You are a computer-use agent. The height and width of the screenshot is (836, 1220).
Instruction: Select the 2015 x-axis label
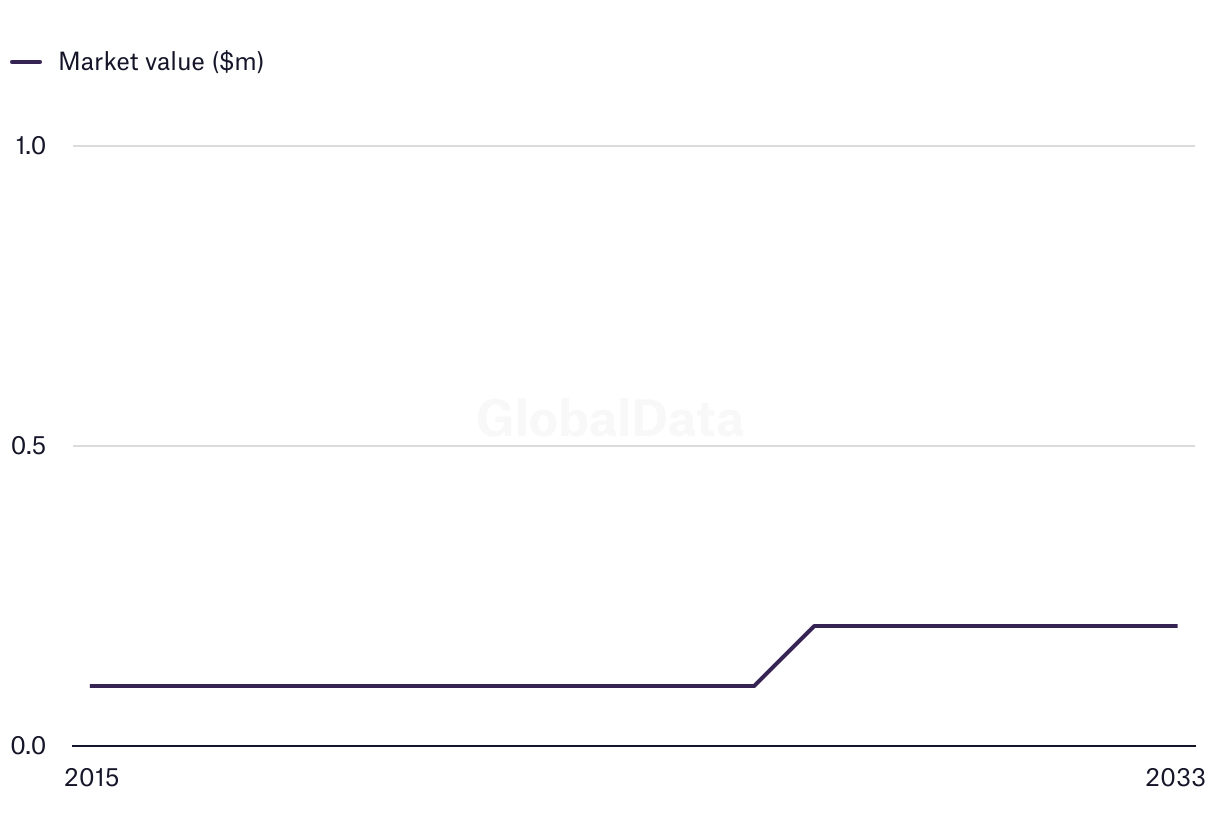pos(91,778)
